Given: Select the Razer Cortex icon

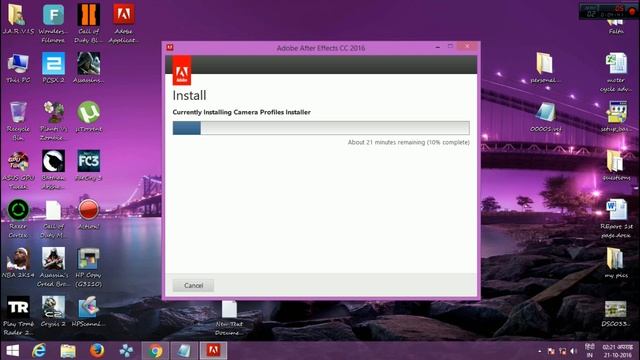Looking at the screenshot, I should click(18, 218).
